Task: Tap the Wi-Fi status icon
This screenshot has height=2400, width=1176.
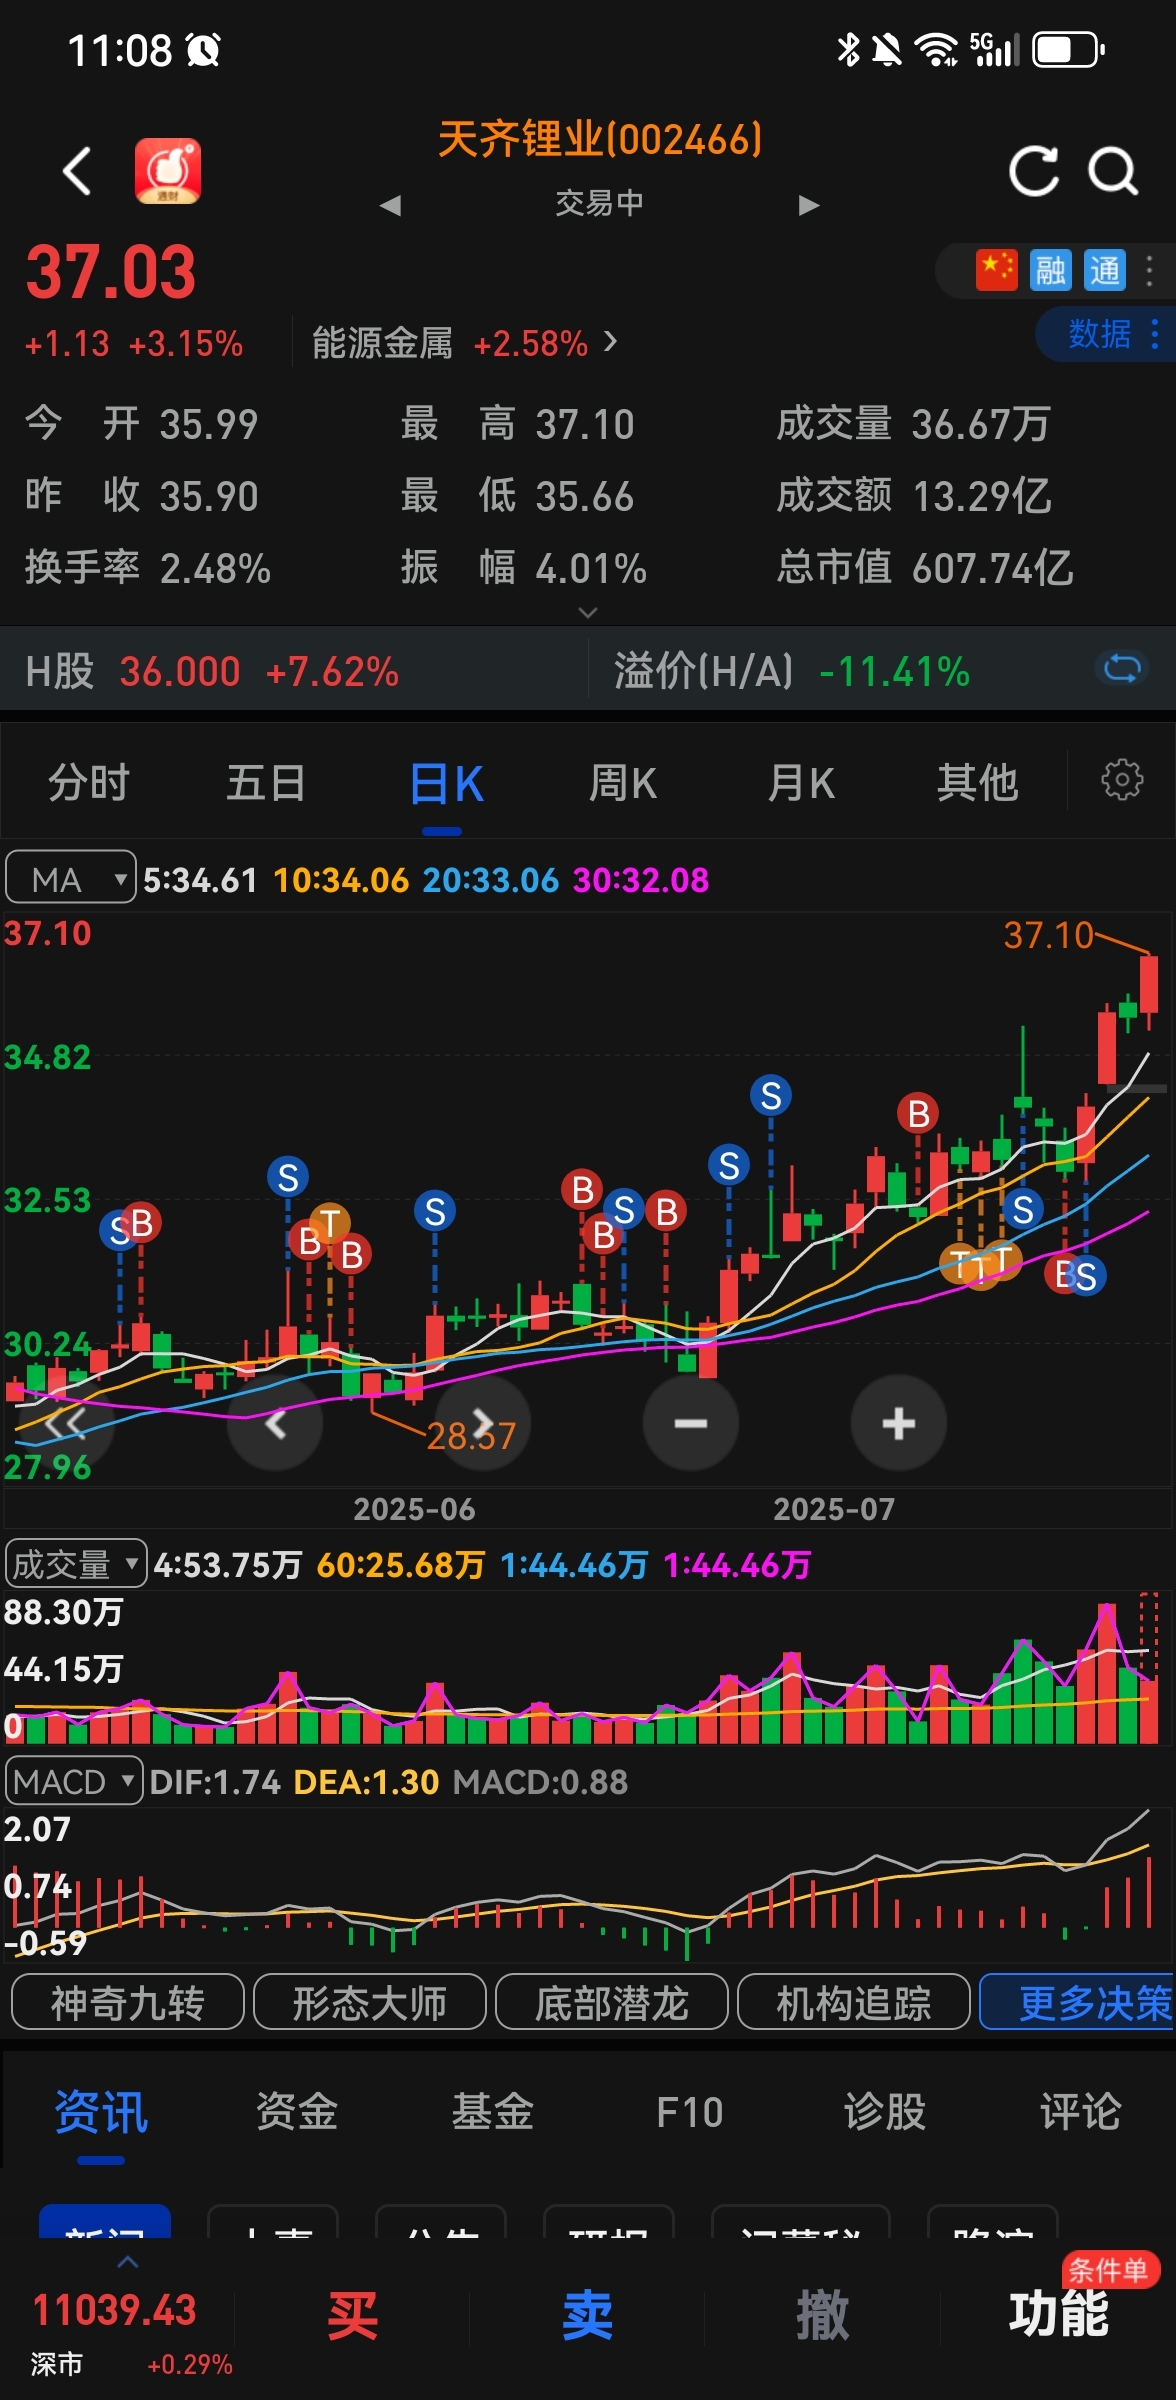Action: coord(936,49)
